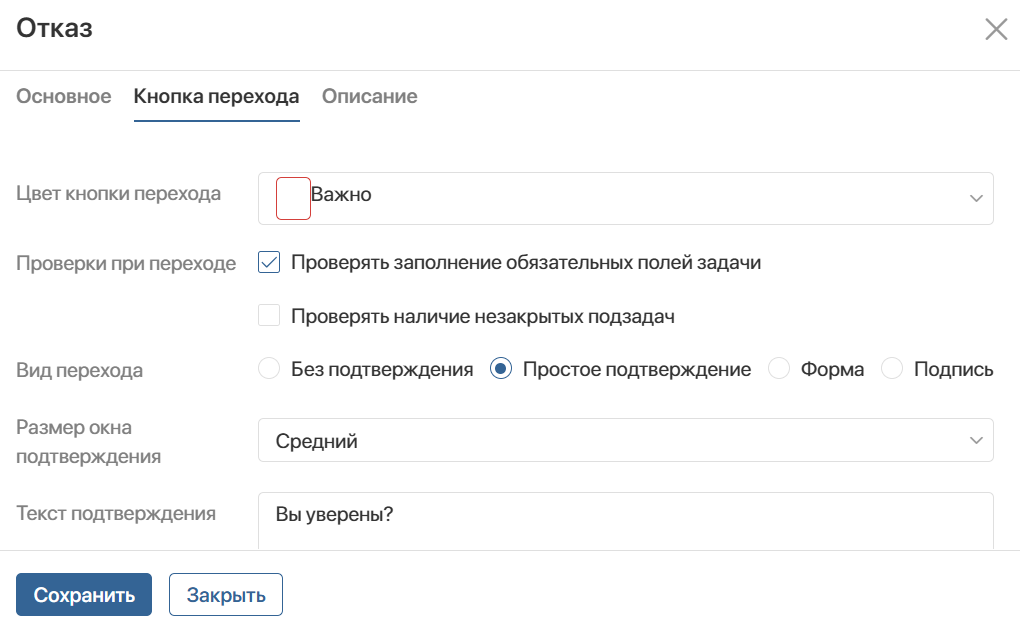Select the Кнопка перехода tab
The image size is (1020, 623).
pos(217,96)
